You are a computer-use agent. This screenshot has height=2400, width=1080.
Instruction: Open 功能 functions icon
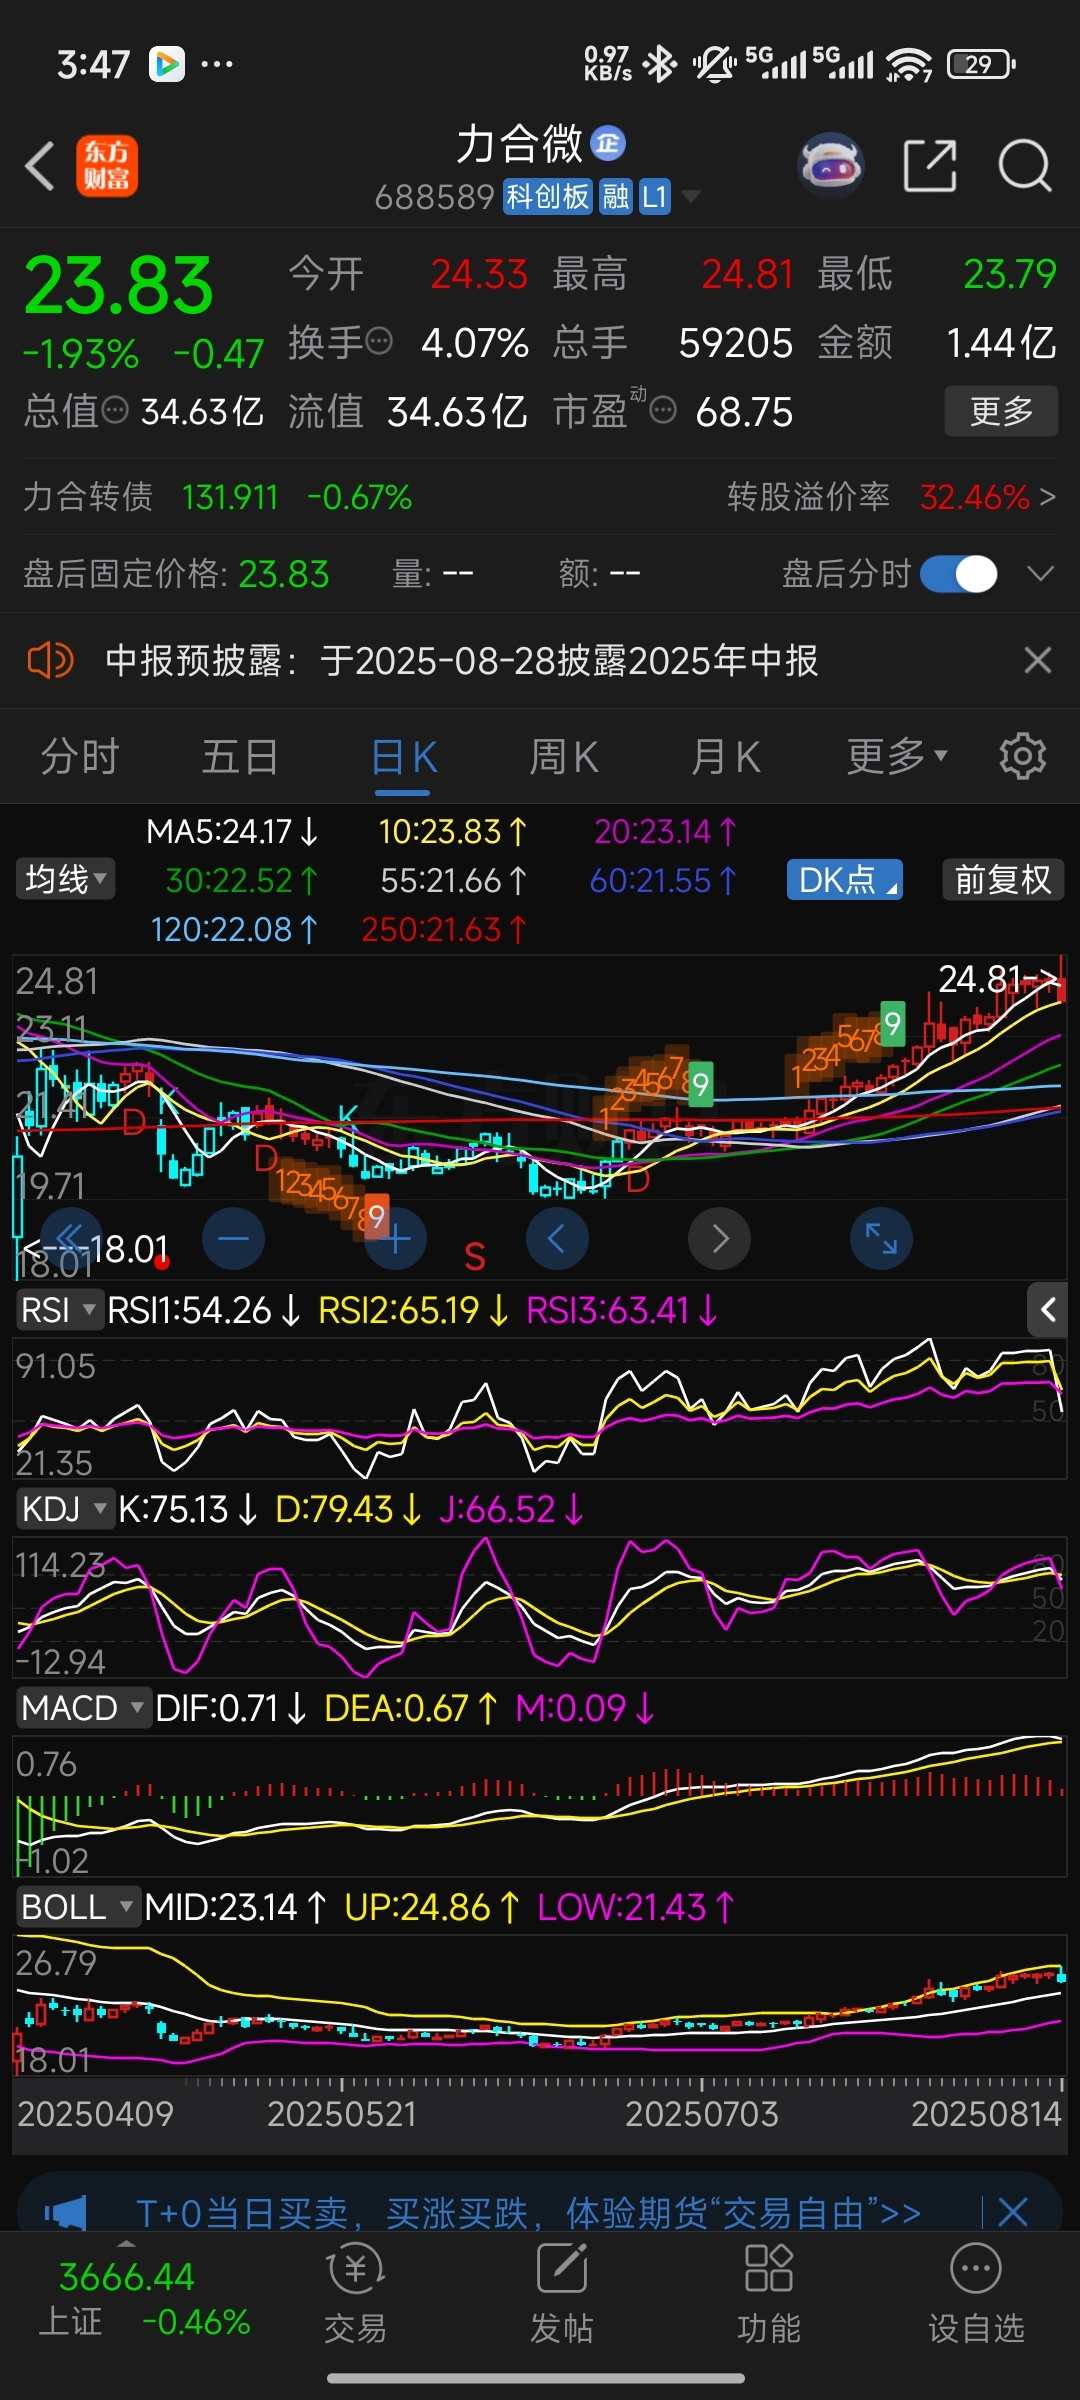tap(769, 2294)
